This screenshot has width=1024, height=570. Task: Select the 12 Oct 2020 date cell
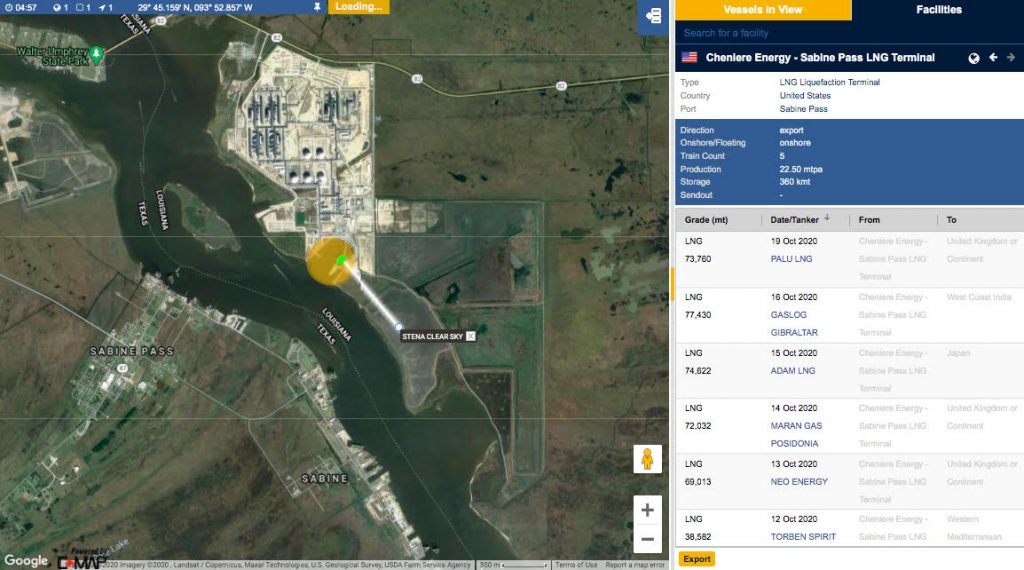point(793,519)
